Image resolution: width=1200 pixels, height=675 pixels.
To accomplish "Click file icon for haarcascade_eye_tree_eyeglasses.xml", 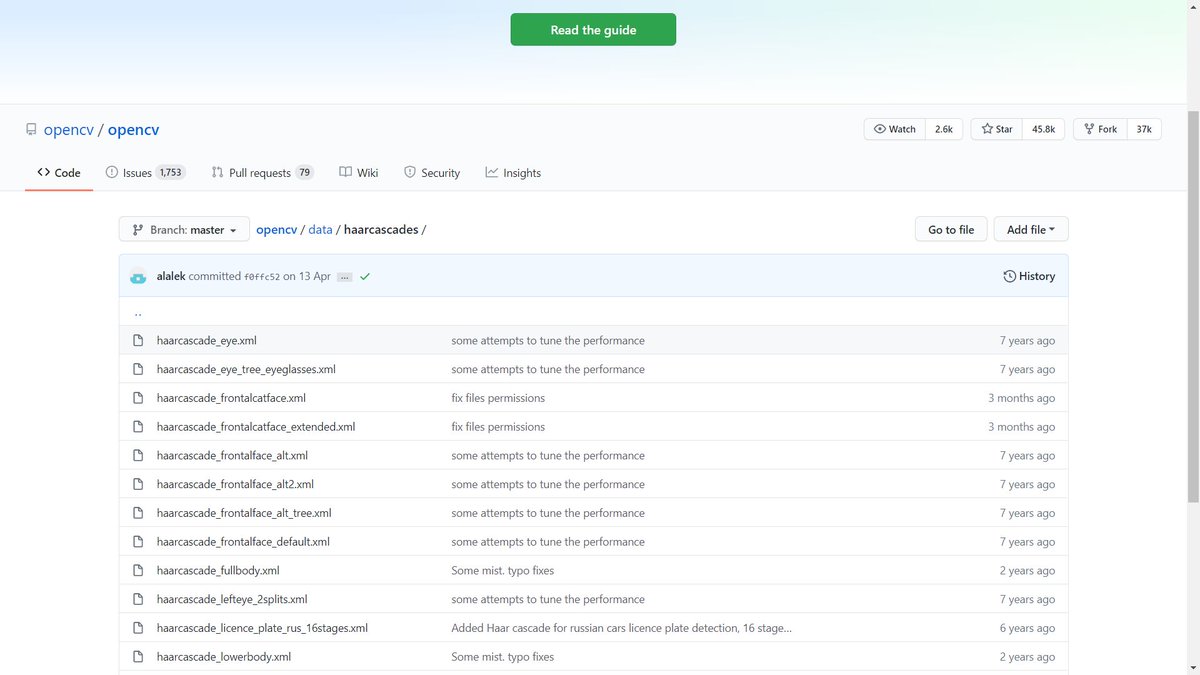I will tap(138, 370).
